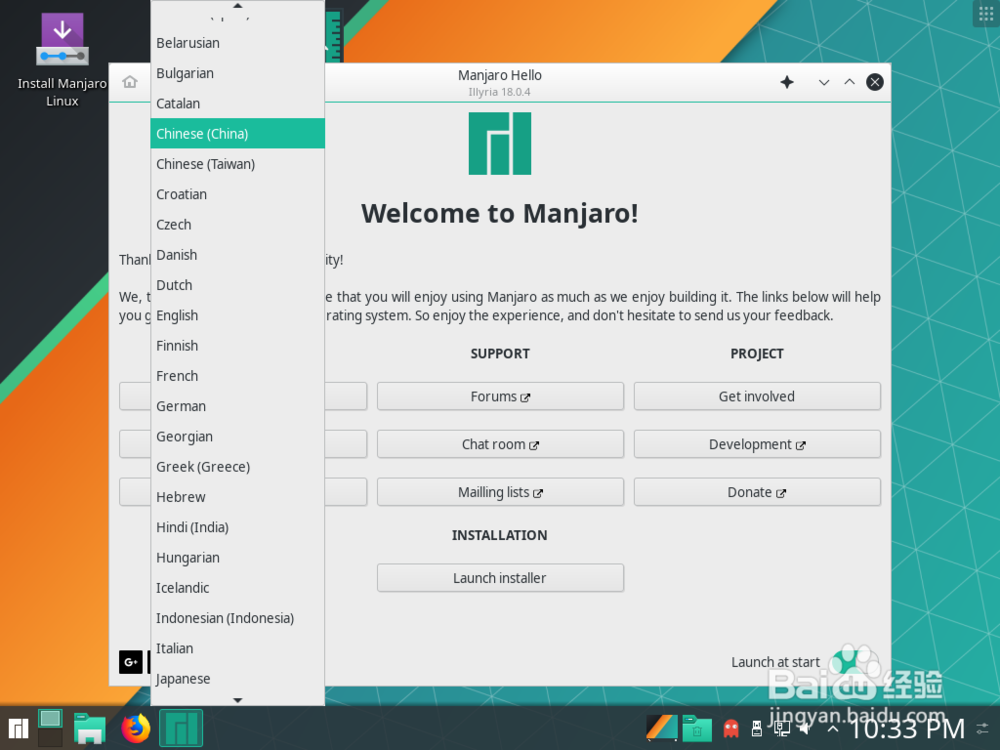Open the panel settings sliders icon

983,728
